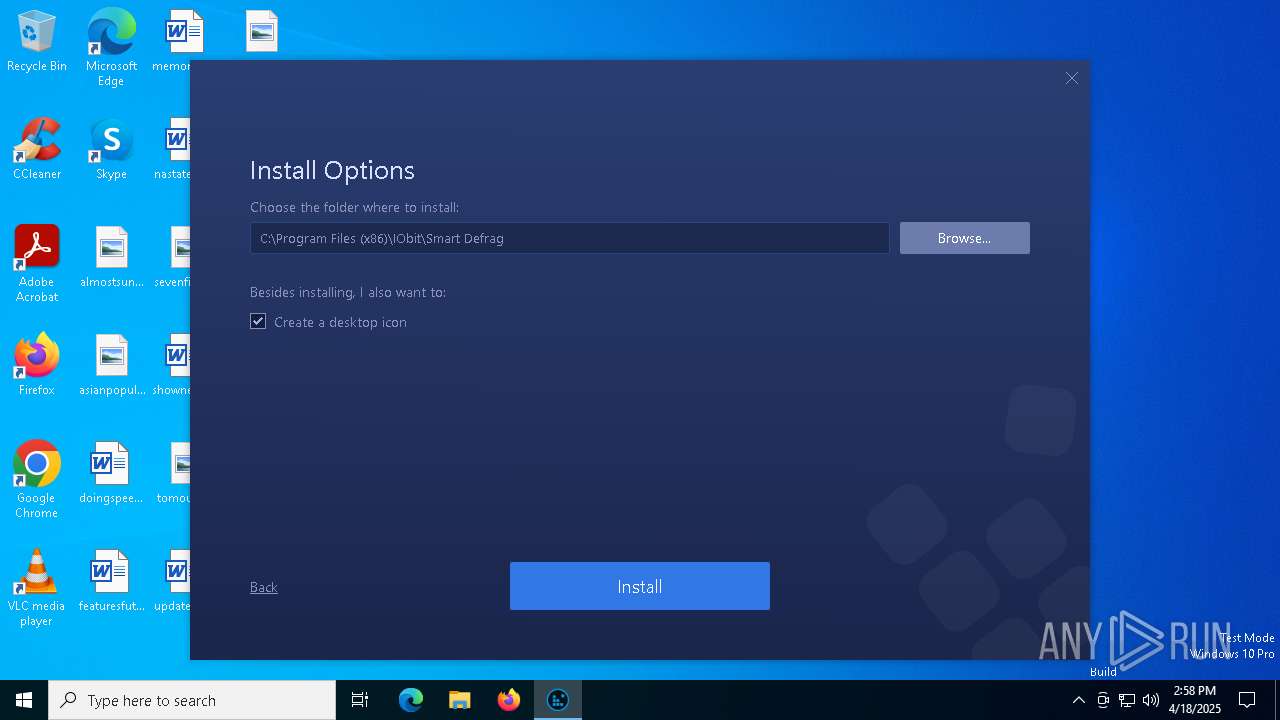Open Firefox from taskbar
1280x720 pixels.
[509, 700]
